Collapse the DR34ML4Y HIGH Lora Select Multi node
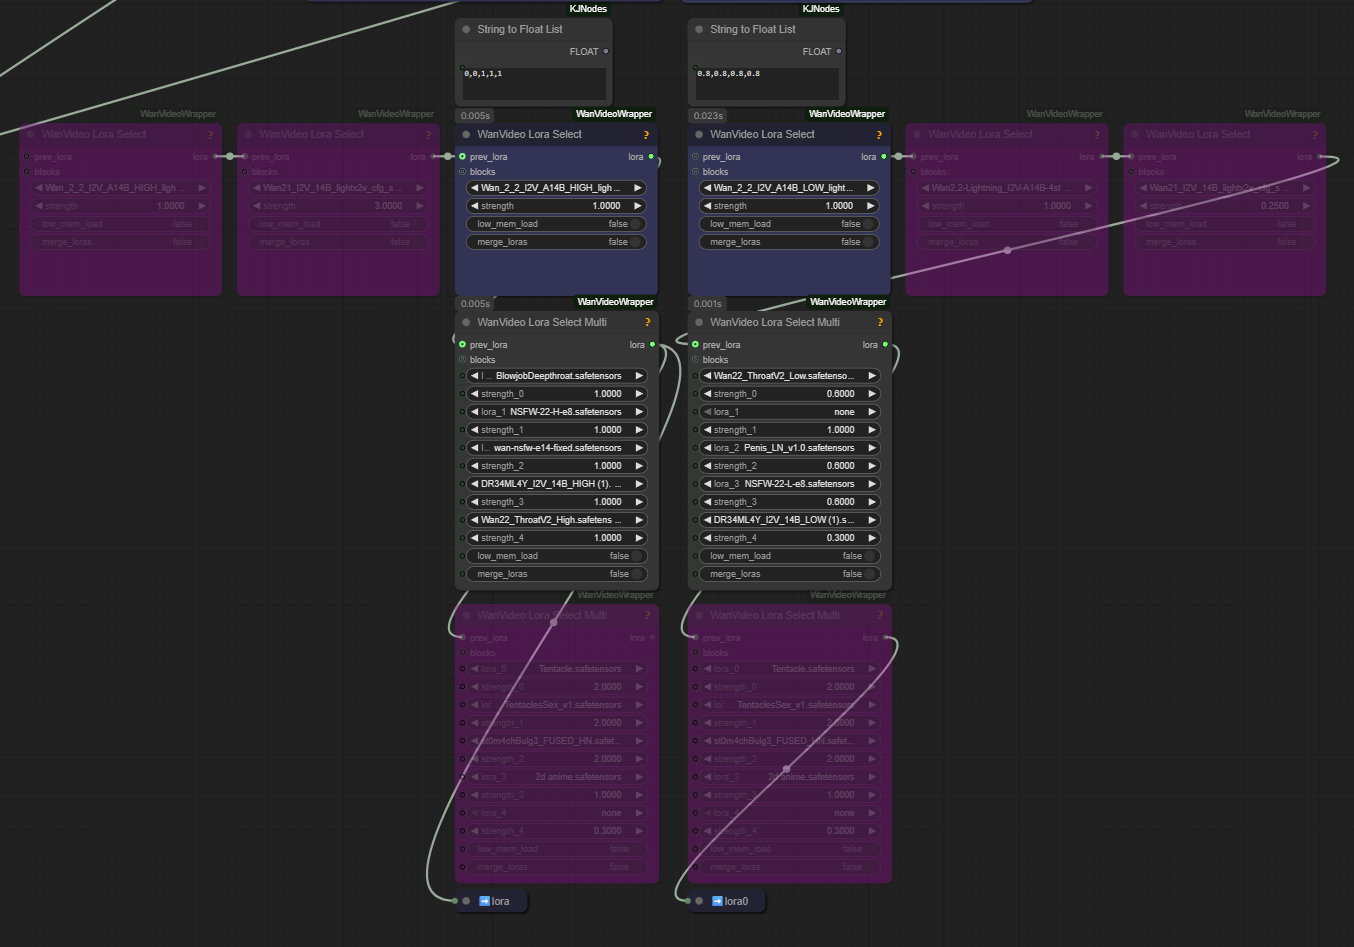Viewport: 1354px width, 947px height. tap(466, 322)
